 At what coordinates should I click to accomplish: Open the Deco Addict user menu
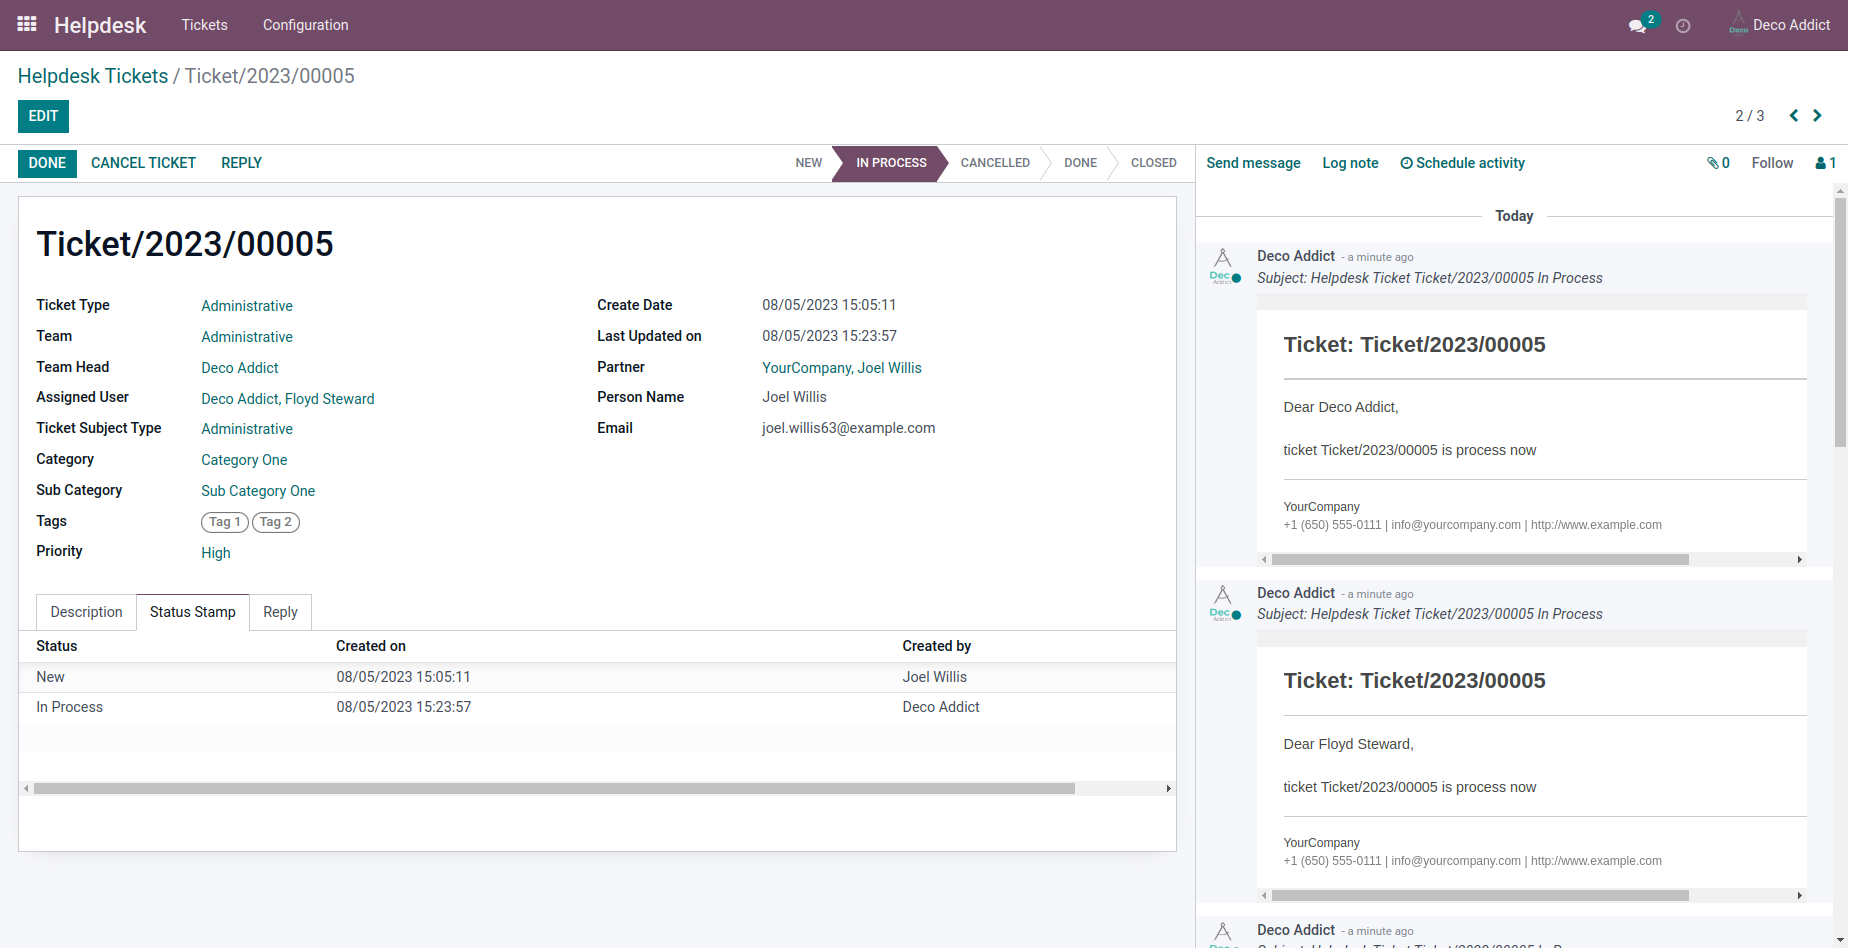click(x=1780, y=25)
